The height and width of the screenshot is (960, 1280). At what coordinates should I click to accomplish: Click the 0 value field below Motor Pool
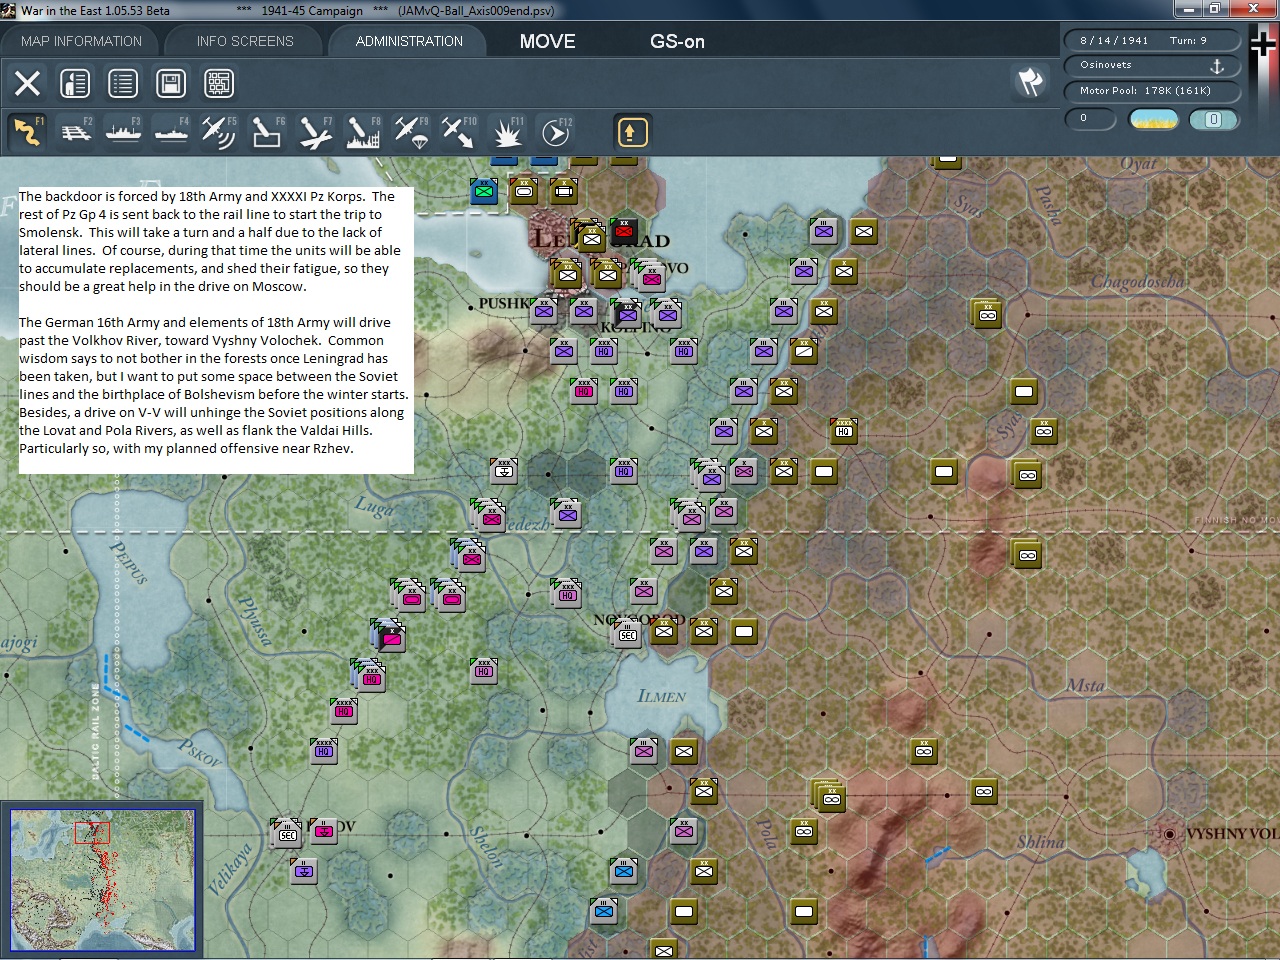(x=1090, y=118)
